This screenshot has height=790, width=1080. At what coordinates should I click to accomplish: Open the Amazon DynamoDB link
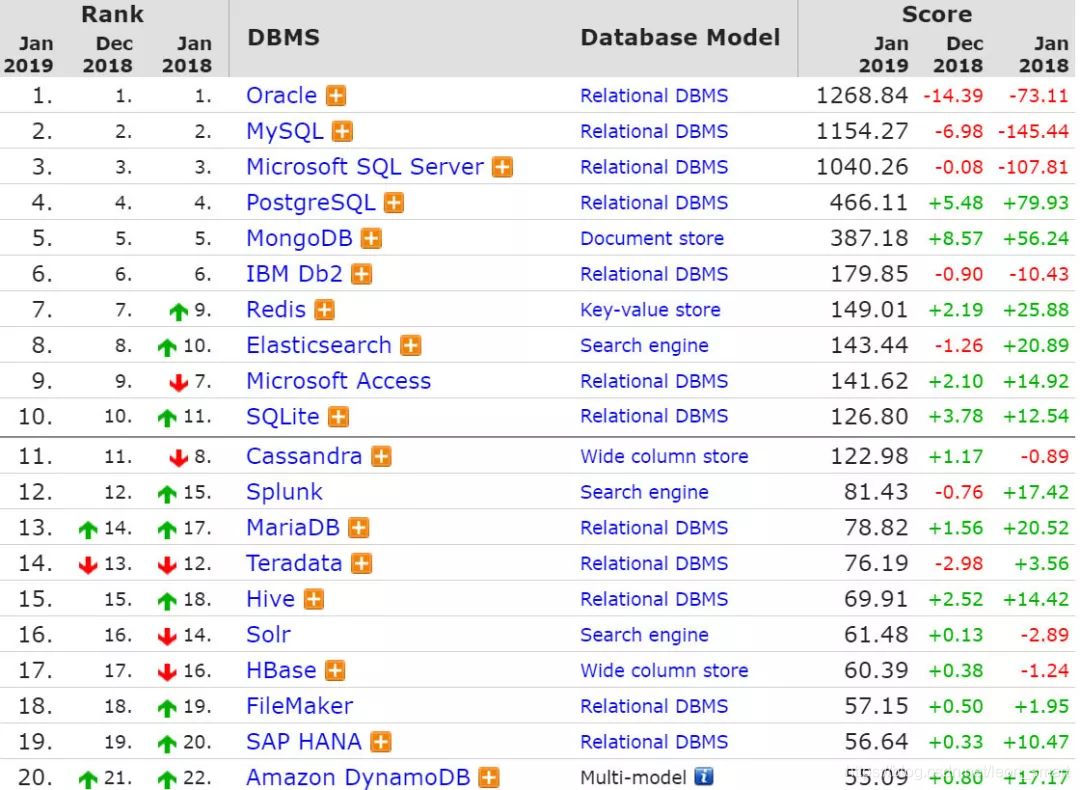(358, 778)
